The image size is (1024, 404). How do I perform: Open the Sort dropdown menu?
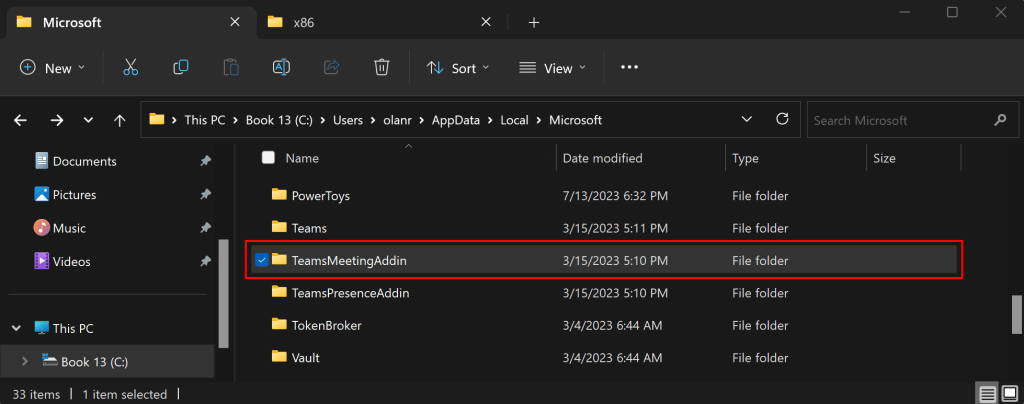coord(458,68)
